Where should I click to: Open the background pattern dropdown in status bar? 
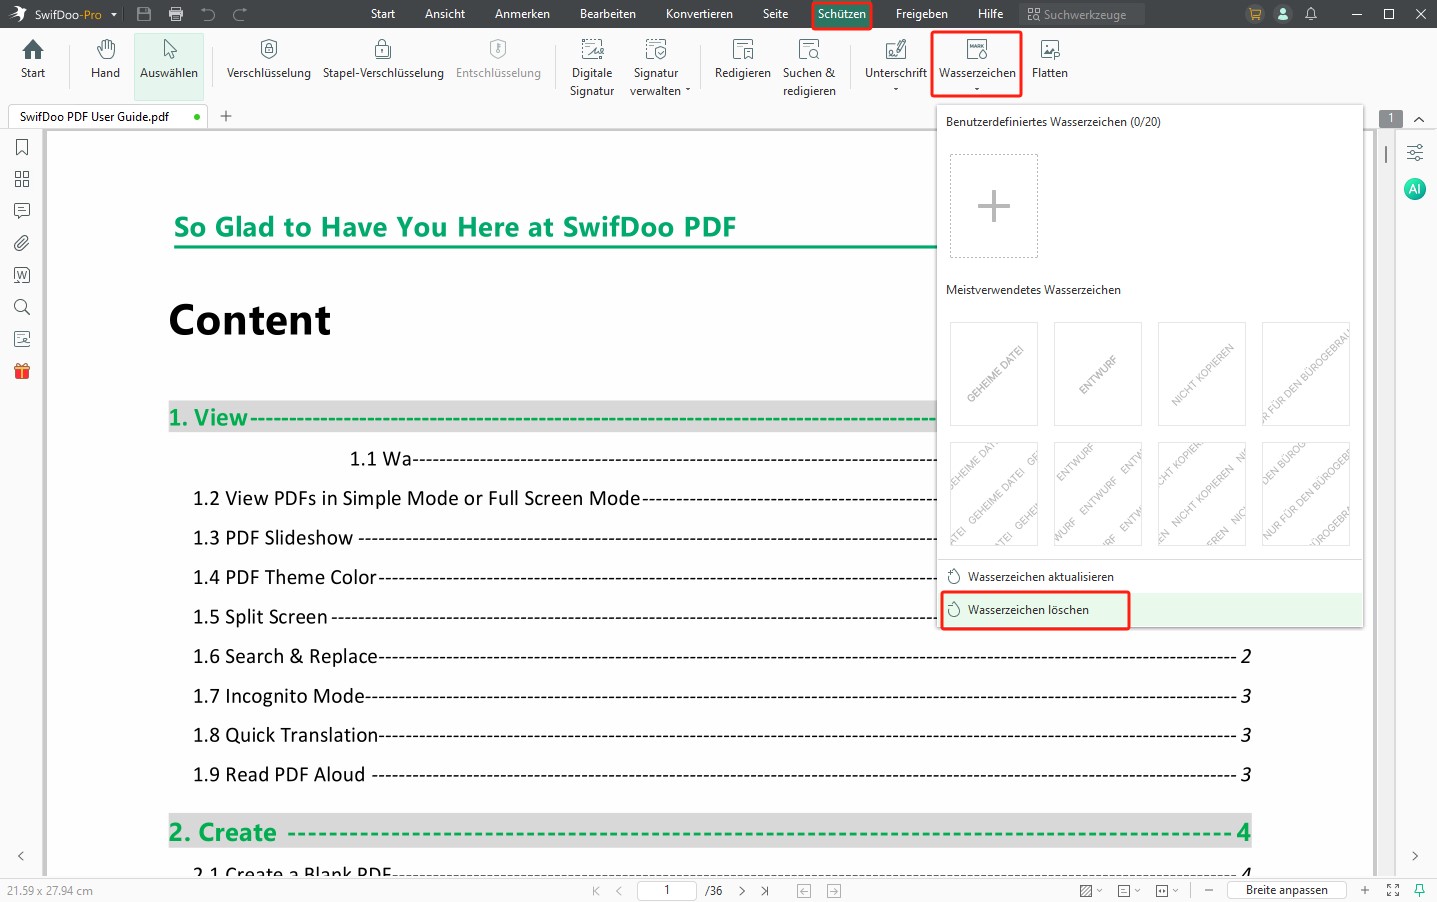click(x=1091, y=890)
